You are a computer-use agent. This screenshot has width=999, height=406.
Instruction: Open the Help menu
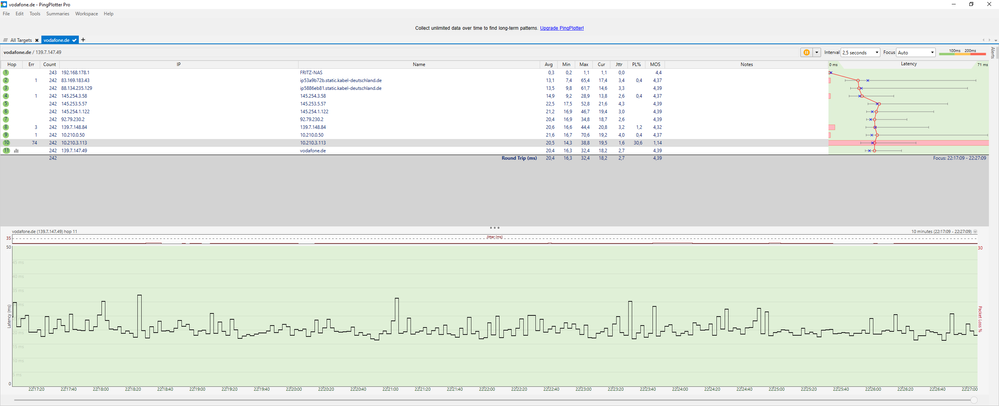[x=109, y=13]
